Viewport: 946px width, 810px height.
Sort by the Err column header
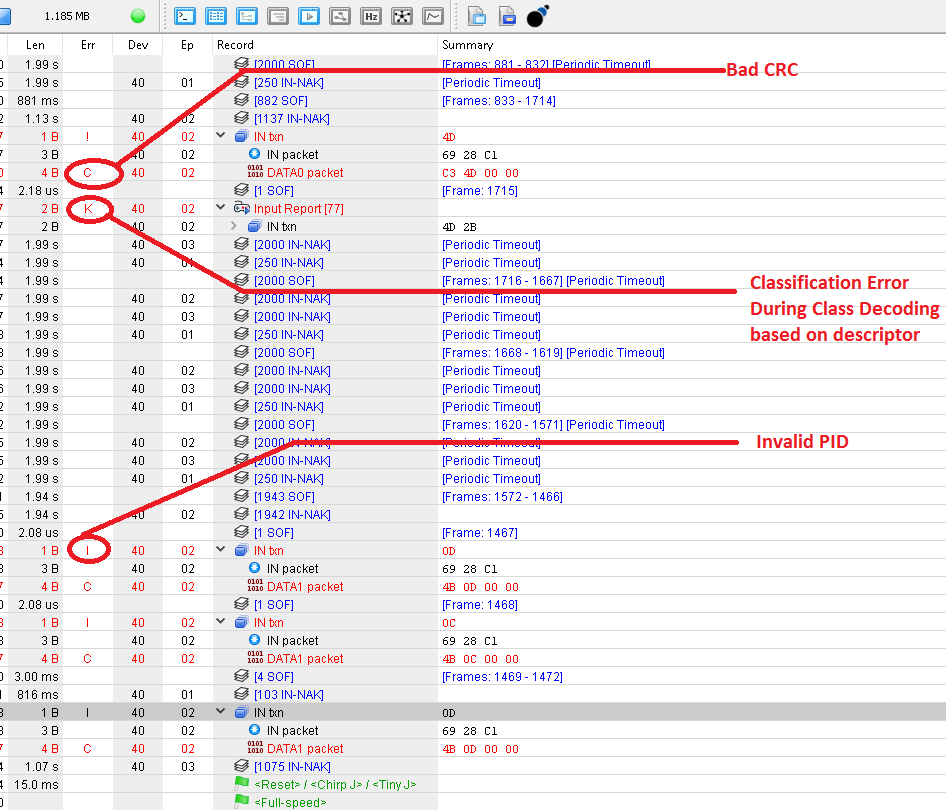(88, 45)
